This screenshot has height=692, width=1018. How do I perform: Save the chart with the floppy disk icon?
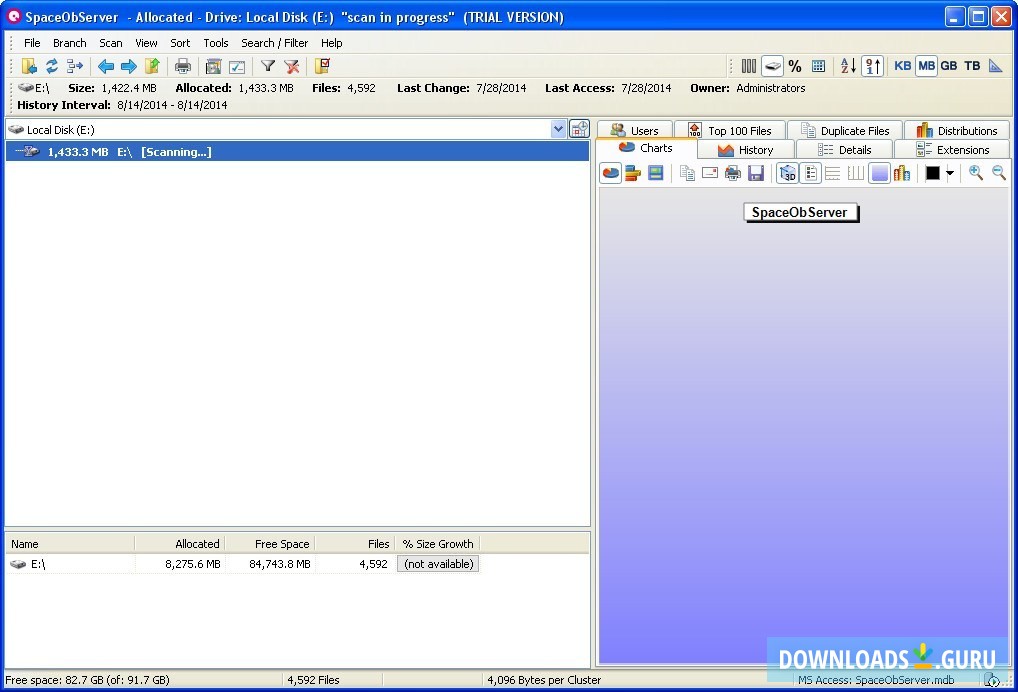coord(756,173)
